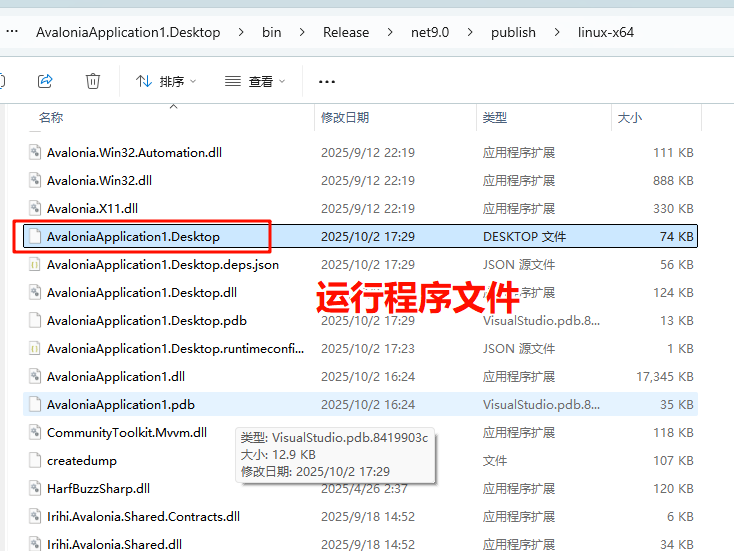
Task: Select the createdump file
Action: pos(360,461)
